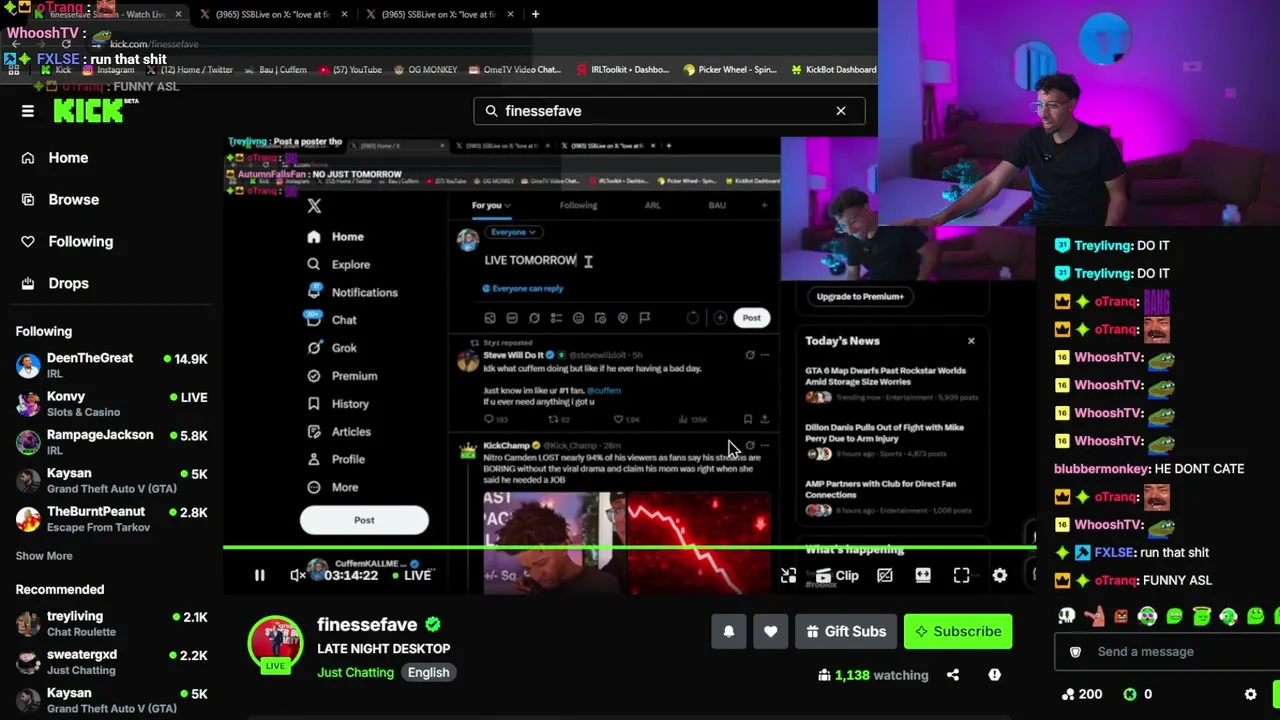The image size is (1280, 720).
Task: Clear the finessefave search text
Action: coord(841,111)
